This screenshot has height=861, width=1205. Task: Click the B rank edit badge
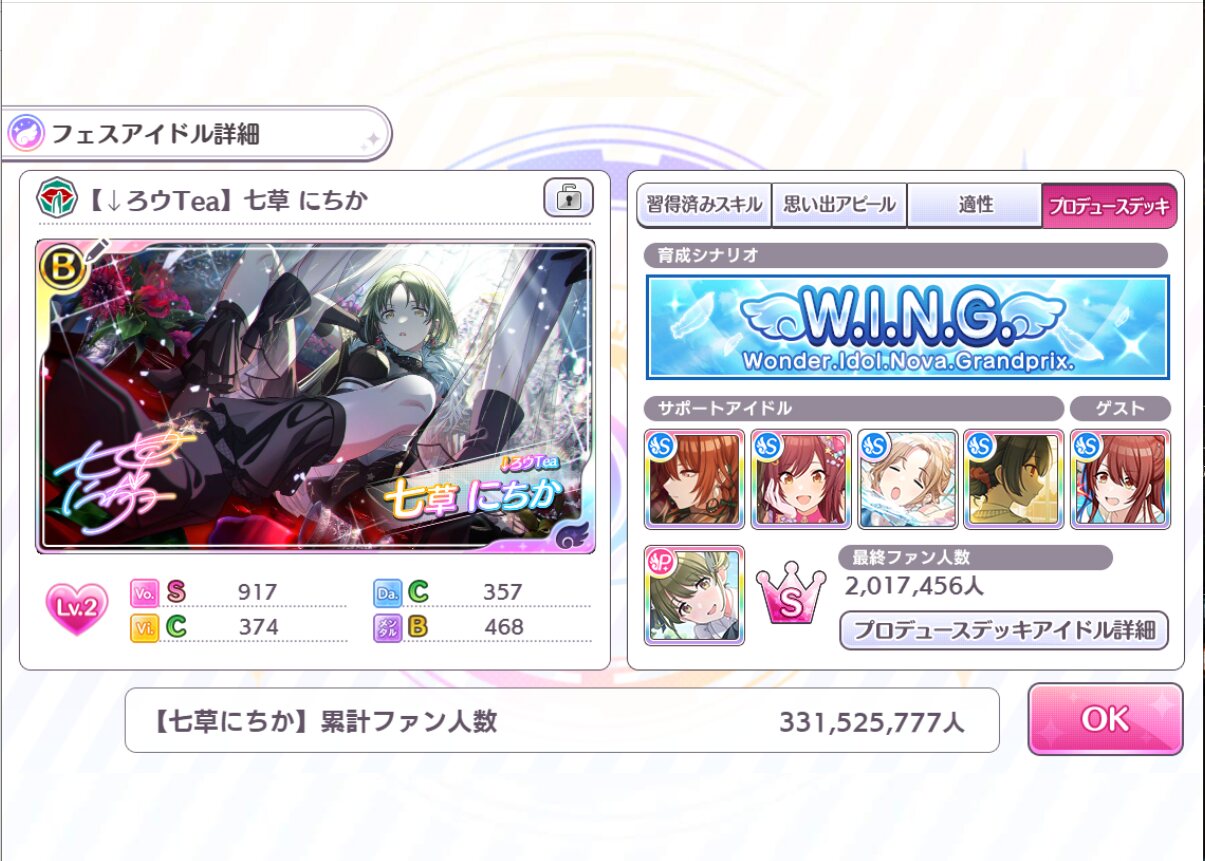click(63, 267)
